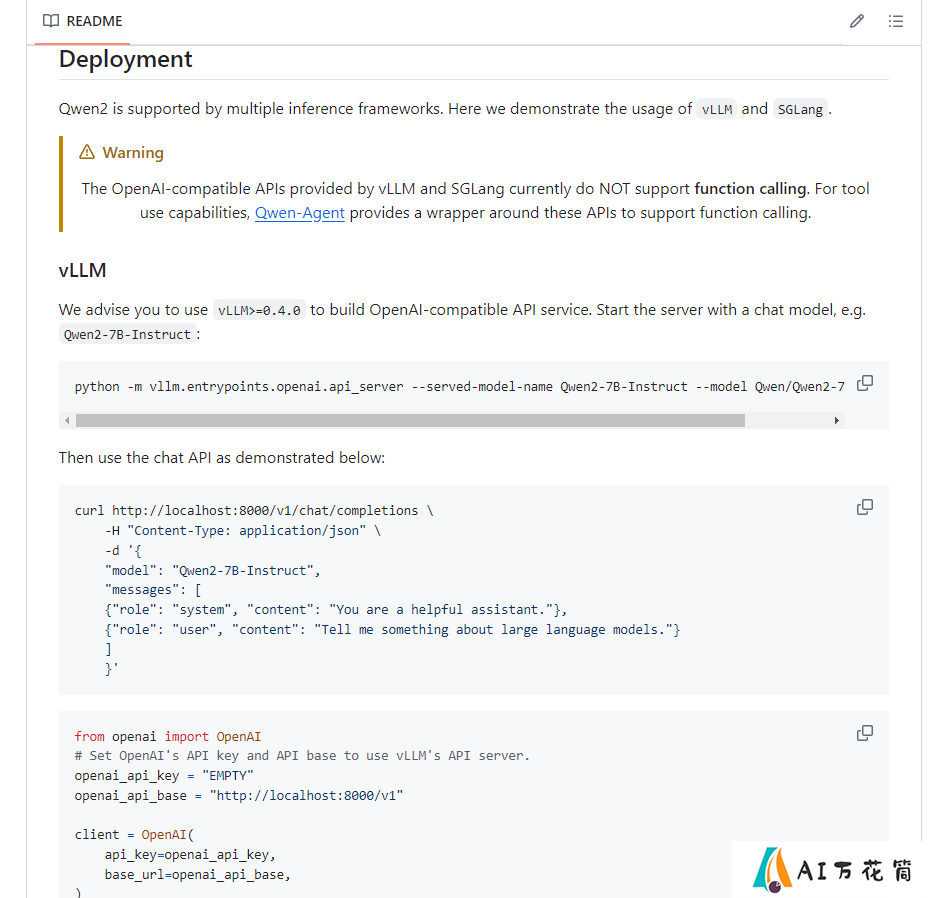932x898 pixels.
Task: Click the "api_key=openai_api_key," line
Action: coord(190,855)
